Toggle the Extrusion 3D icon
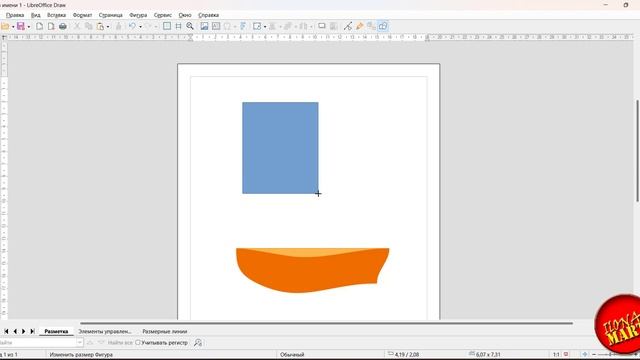Viewport: 640px width, 360px height. point(371,27)
